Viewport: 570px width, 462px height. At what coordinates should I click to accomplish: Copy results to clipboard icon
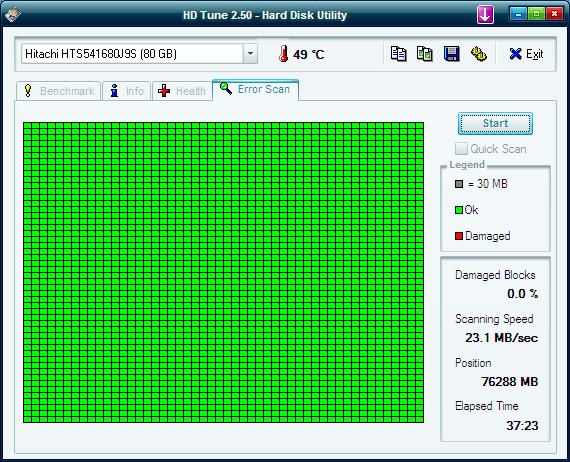coord(398,54)
